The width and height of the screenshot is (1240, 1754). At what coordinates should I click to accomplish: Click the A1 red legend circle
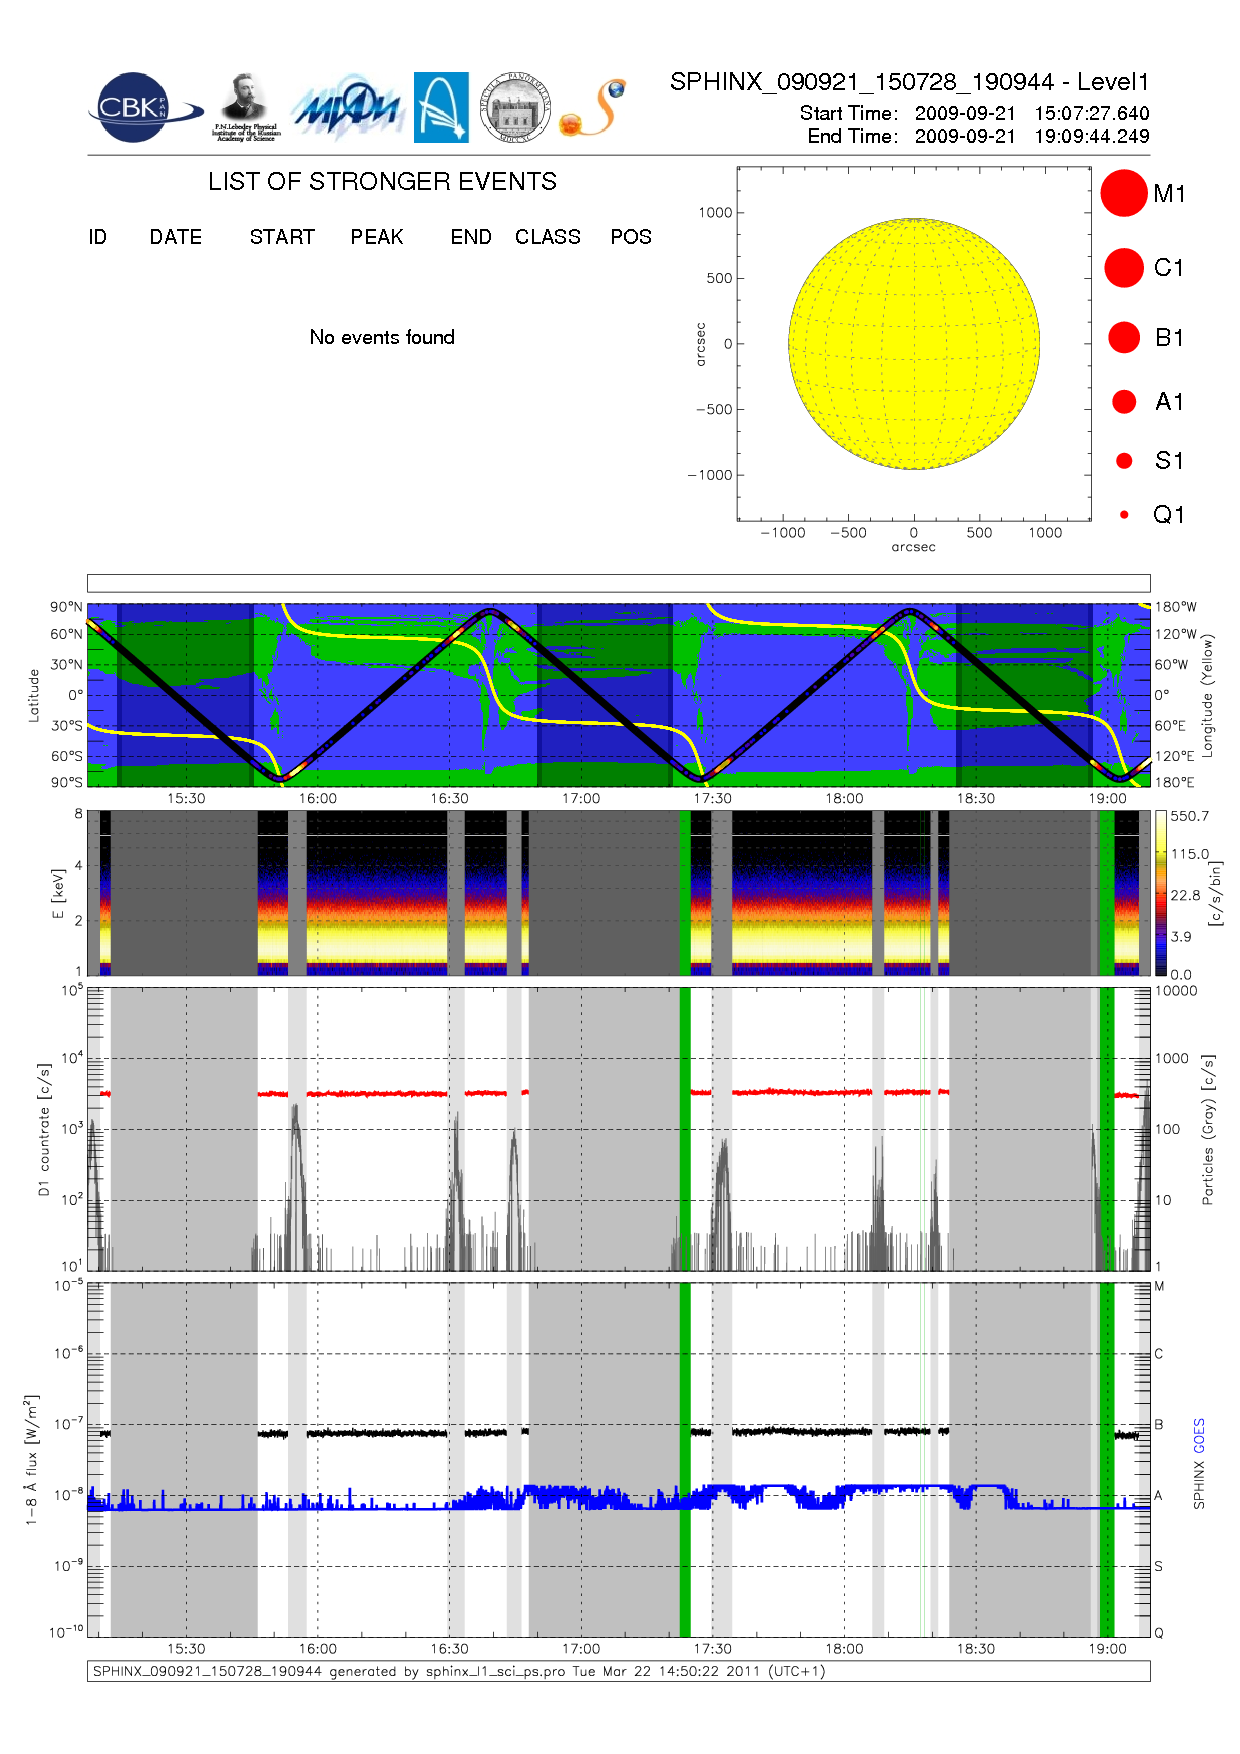[1124, 401]
